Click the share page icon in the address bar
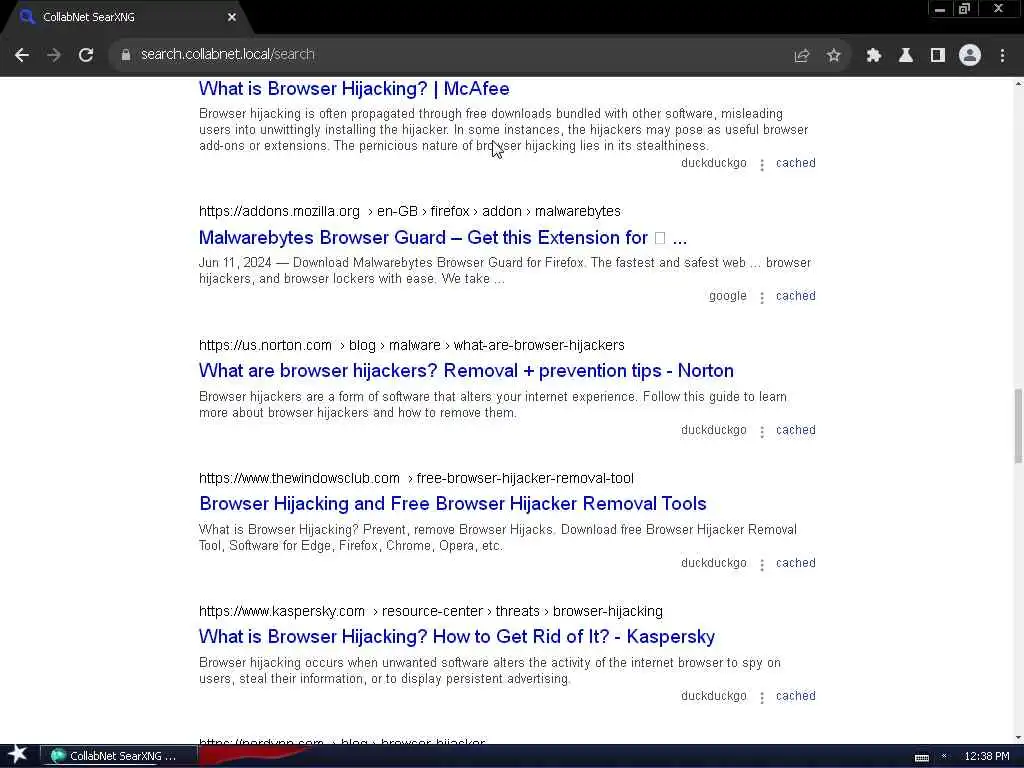The image size is (1024, 768). pos(801,56)
